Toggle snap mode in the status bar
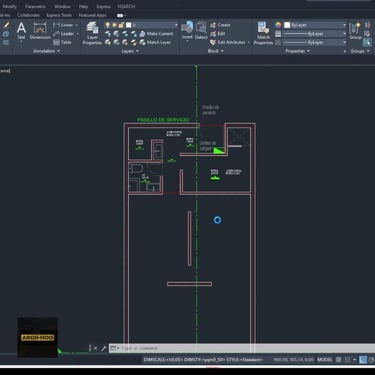This screenshot has height=375, width=375. (x=347, y=360)
